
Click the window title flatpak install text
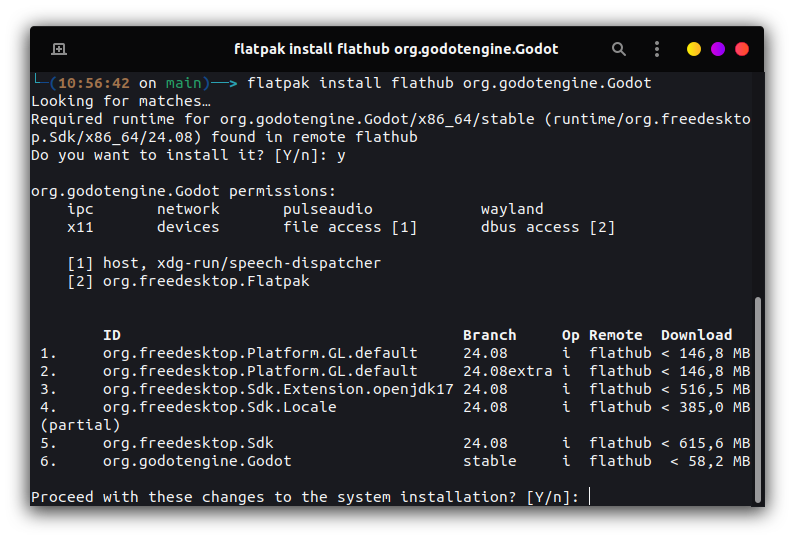point(396,49)
